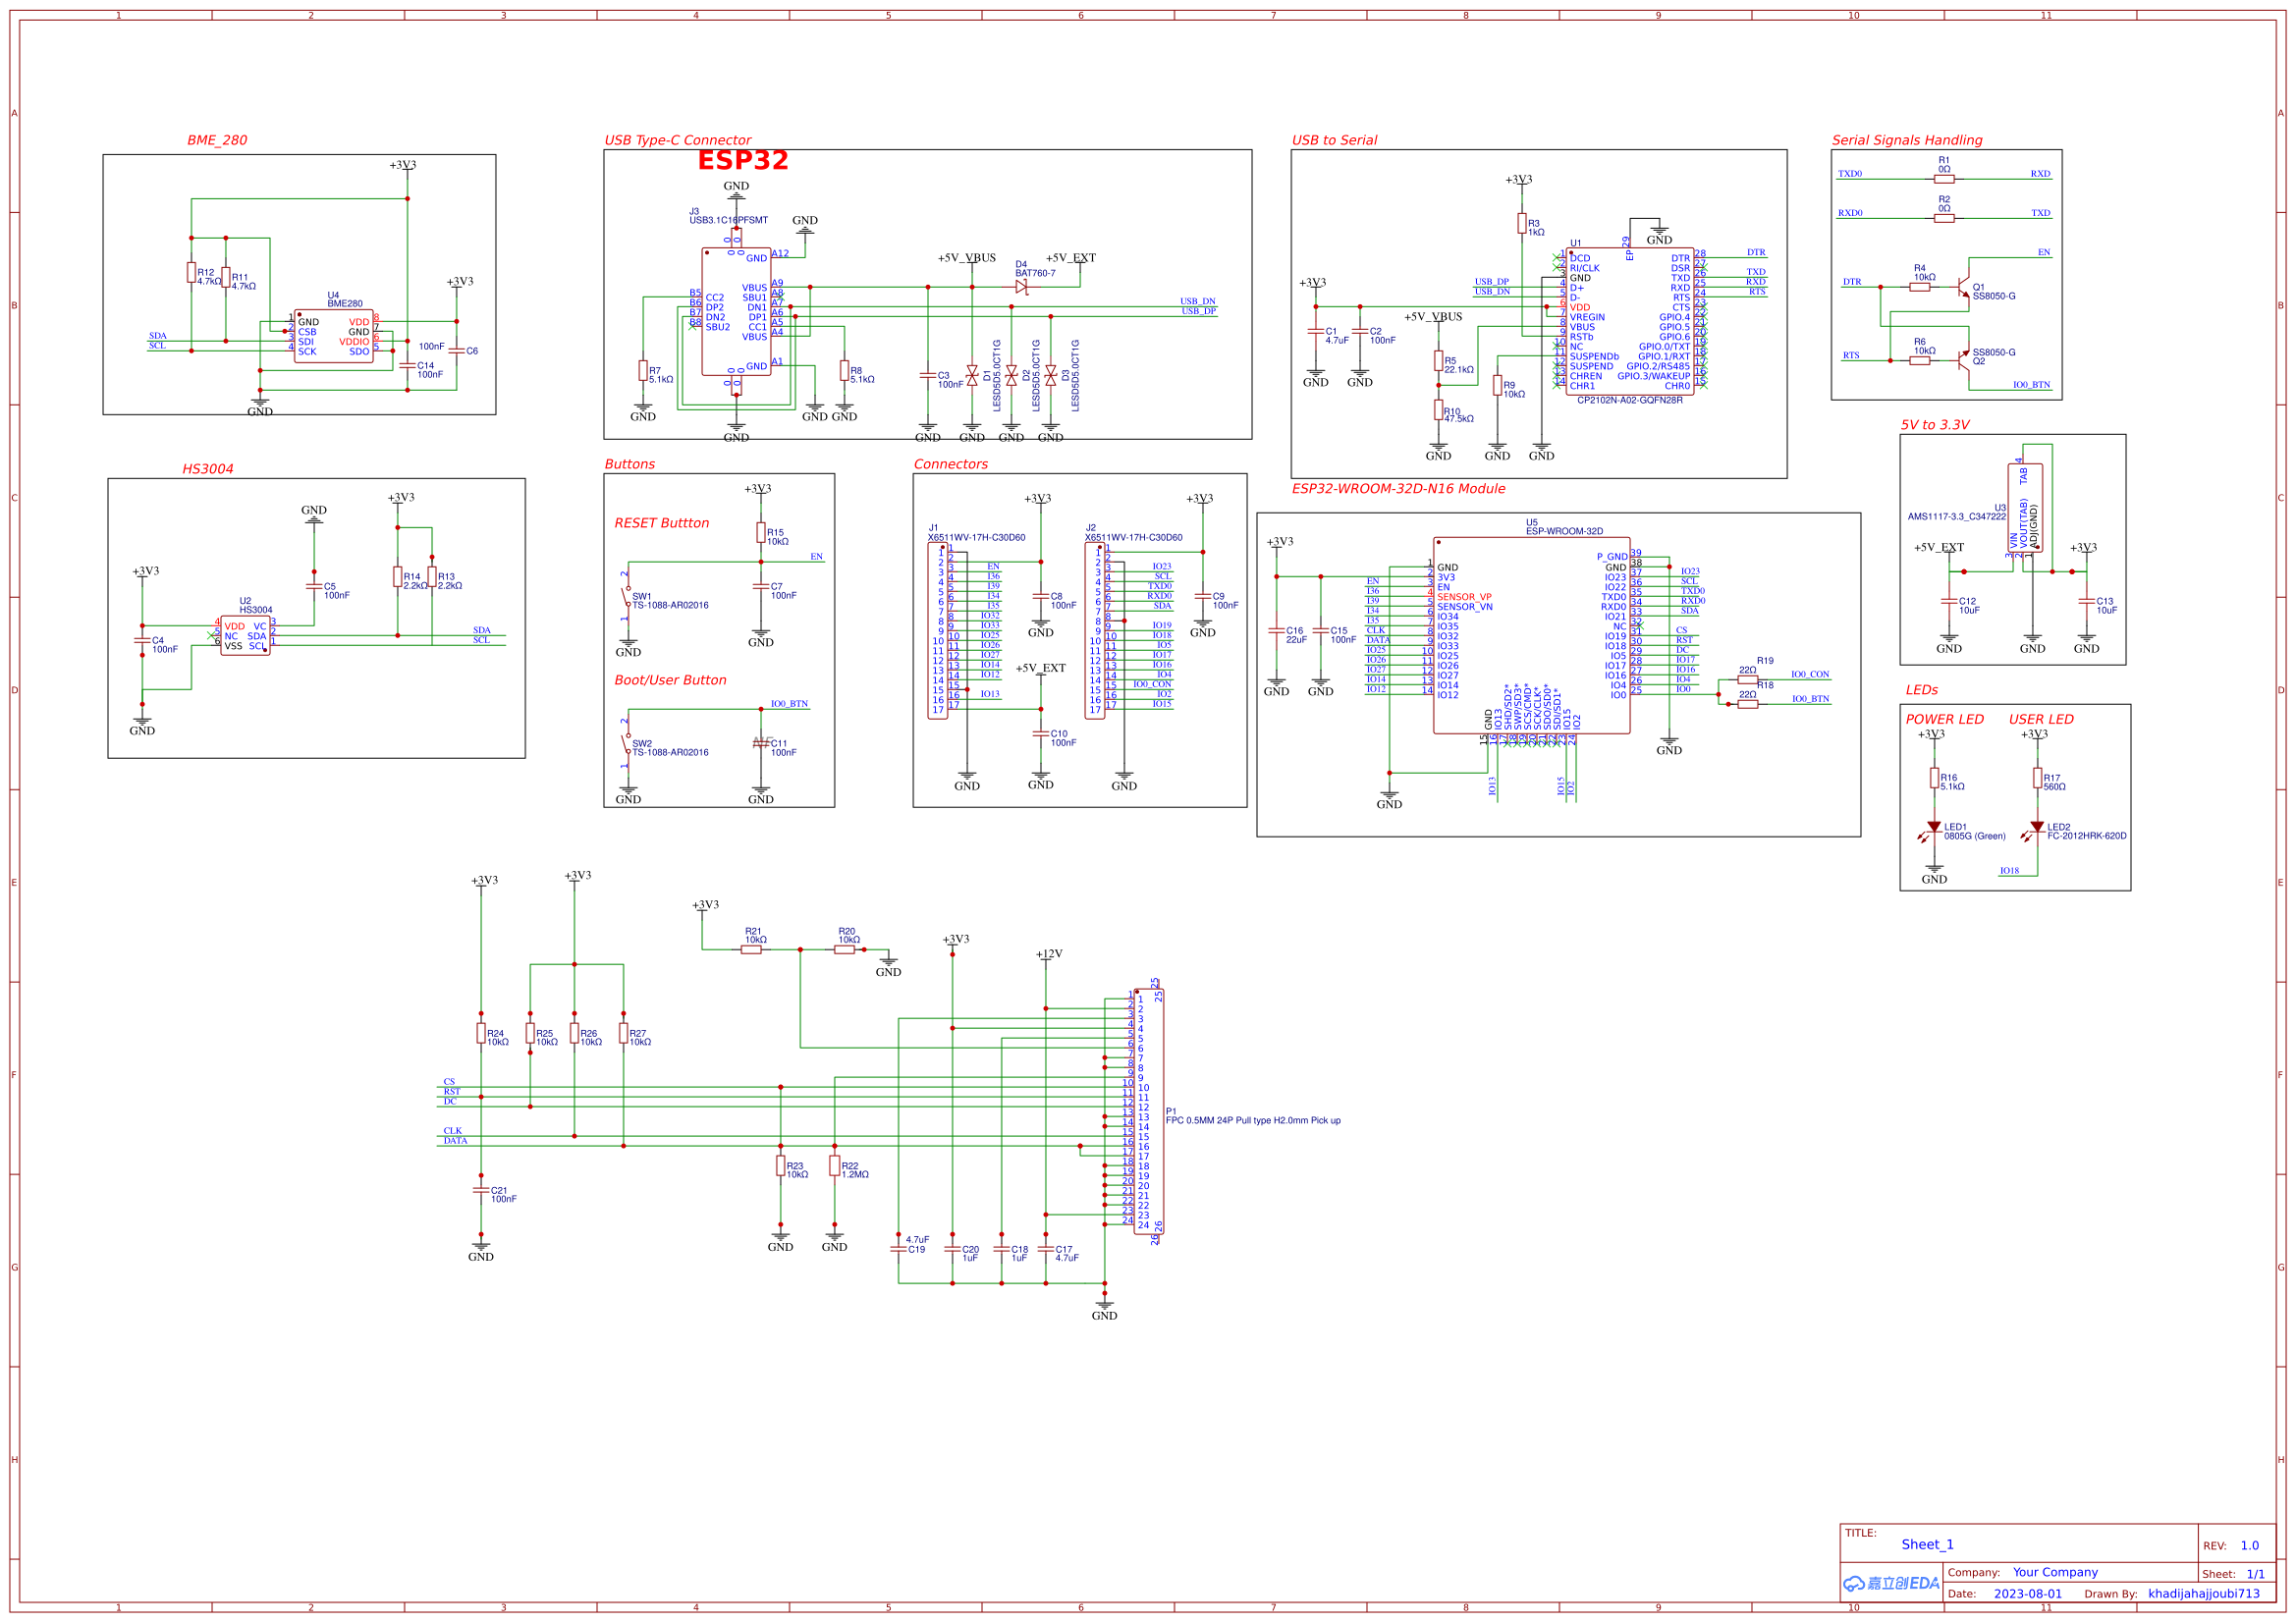Click the red ESP32 title text
2296x1622 pixels.
(x=742, y=161)
